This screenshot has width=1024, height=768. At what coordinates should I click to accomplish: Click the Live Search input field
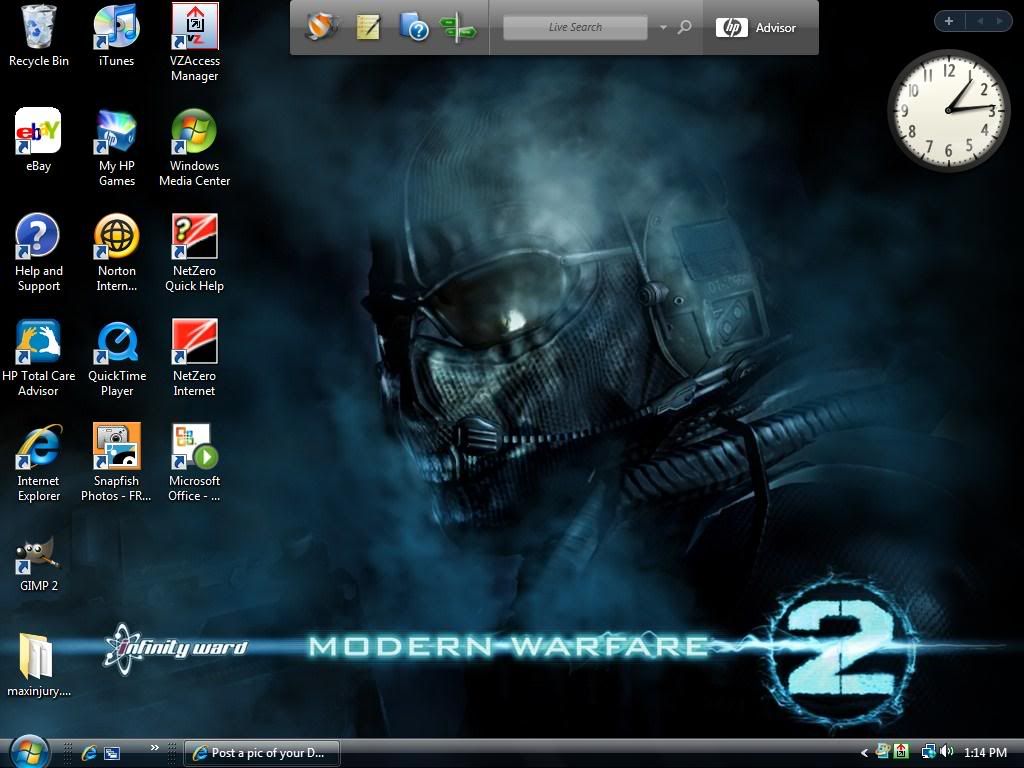[x=575, y=27]
